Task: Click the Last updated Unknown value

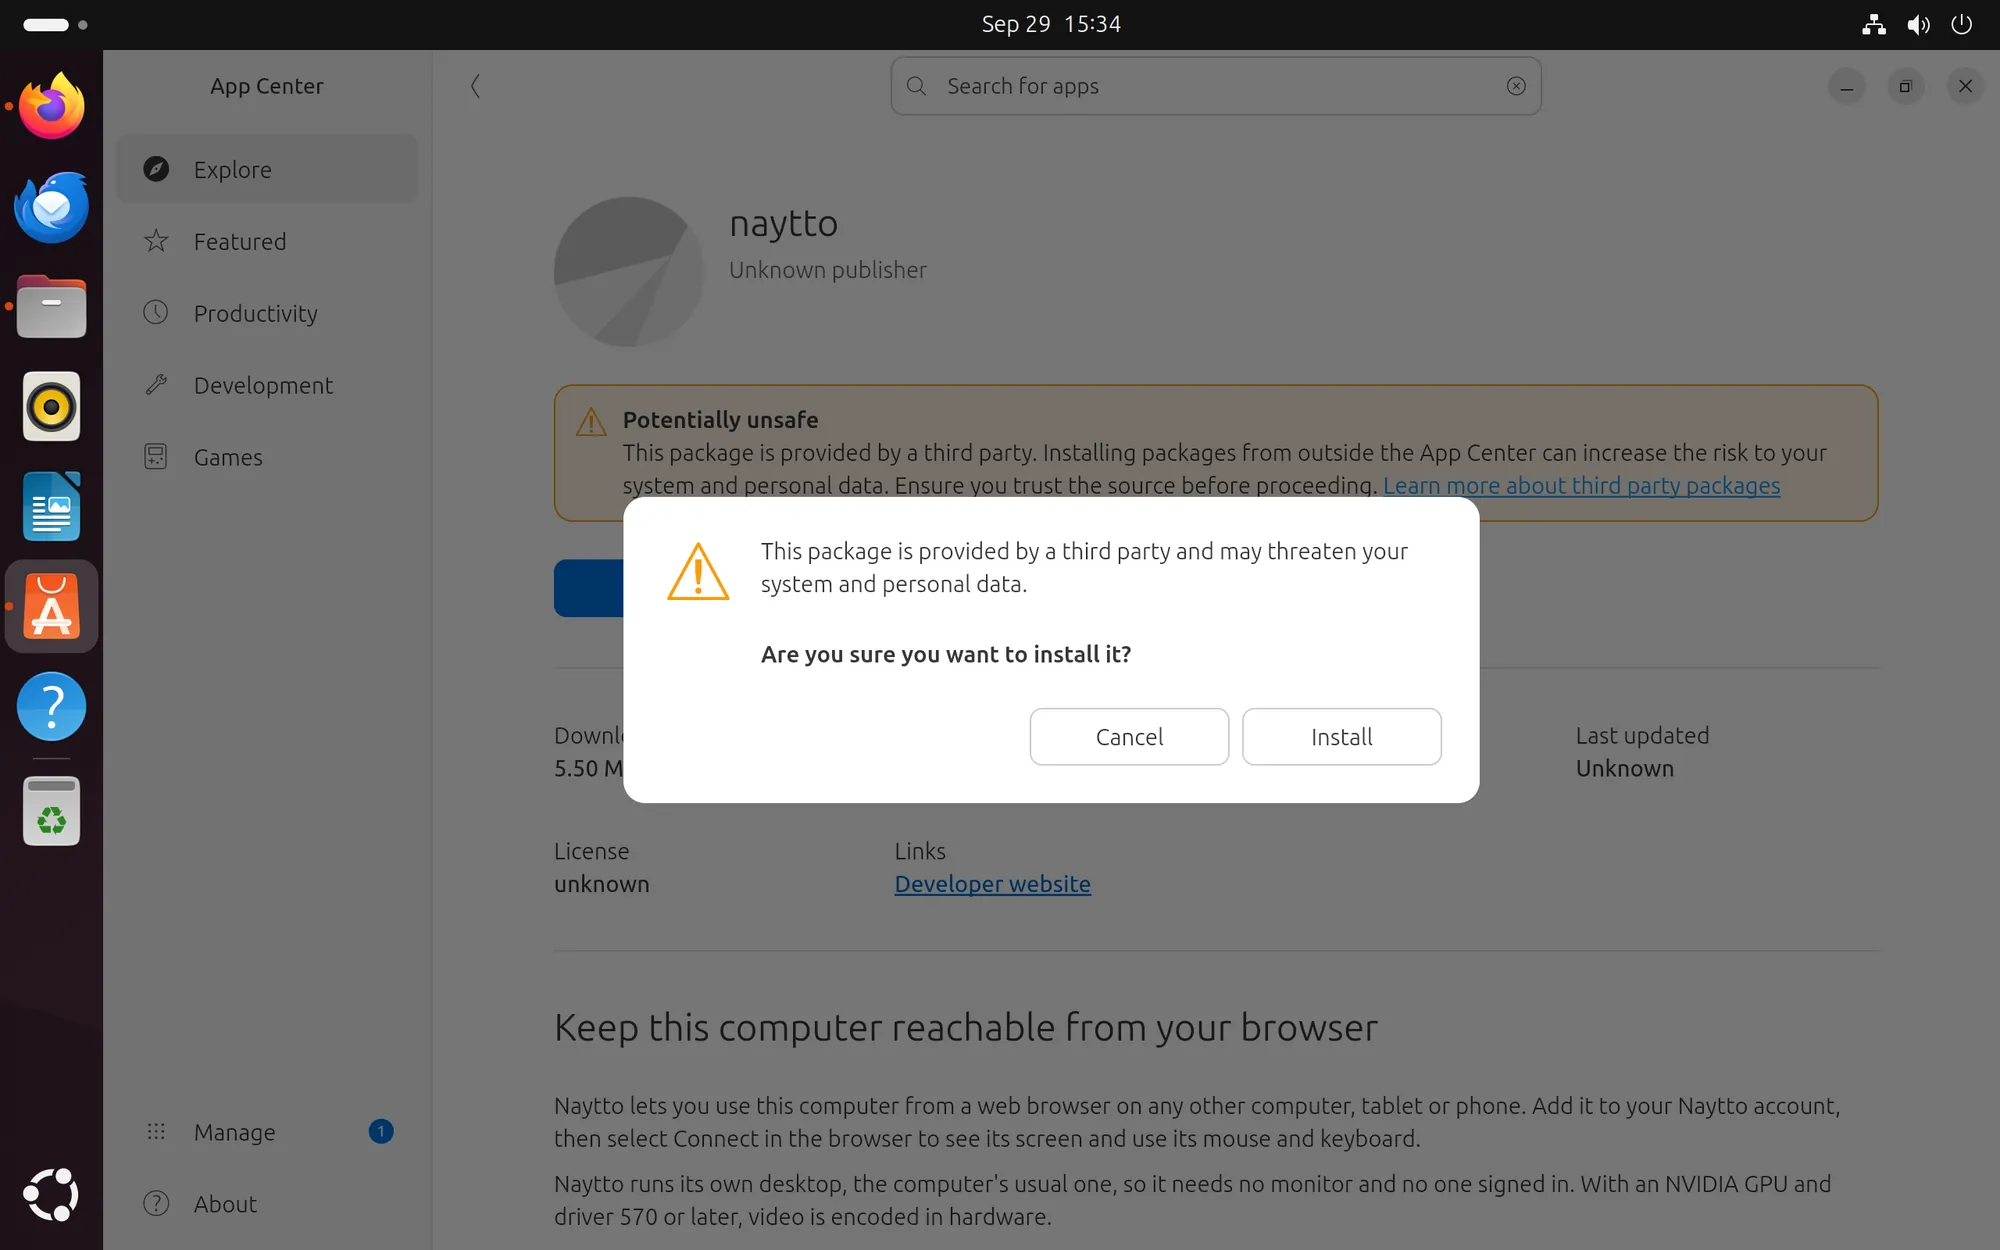Action: click(x=1625, y=769)
